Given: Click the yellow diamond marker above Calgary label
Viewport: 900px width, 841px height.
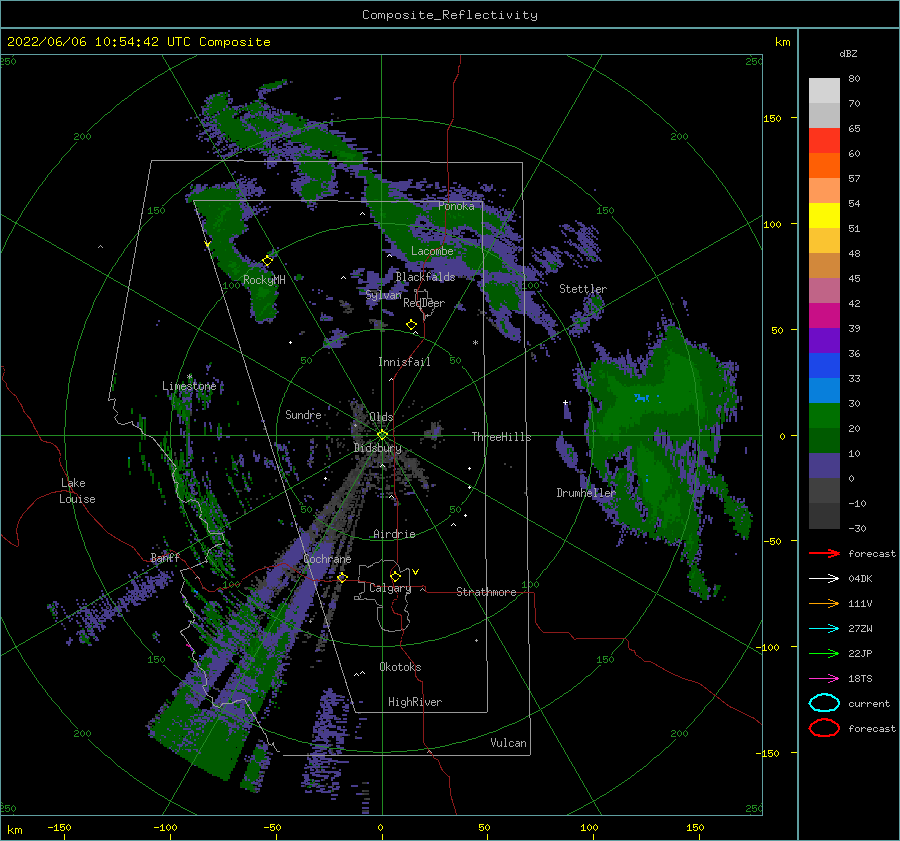Looking at the screenshot, I should coord(395,576).
